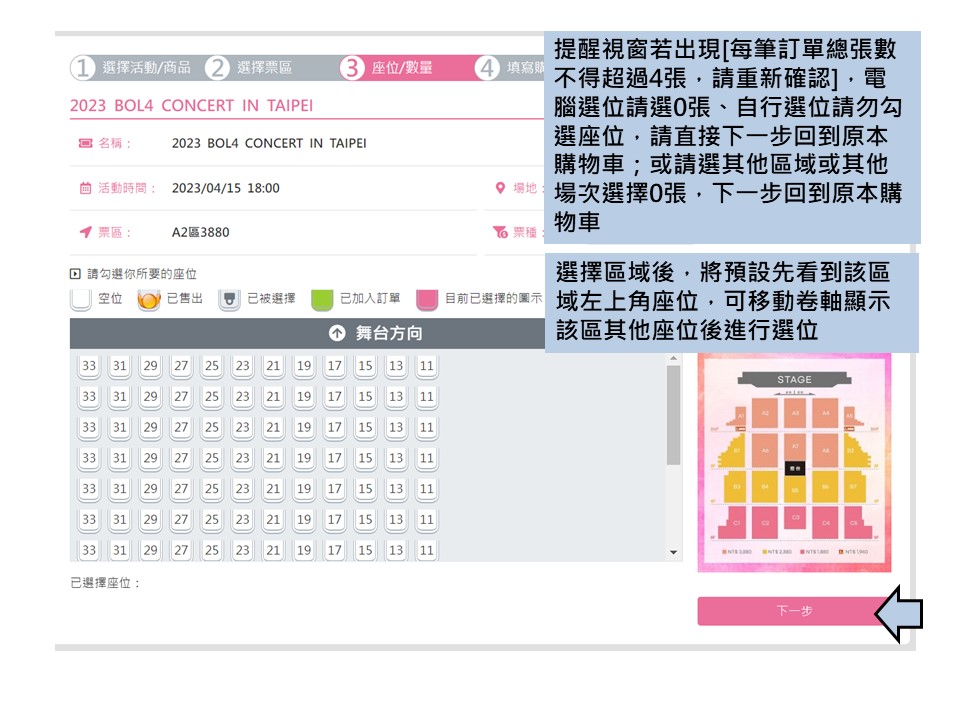Select section A2 on the venue map
The height and width of the screenshot is (720, 960).
pyautogui.click(x=765, y=413)
